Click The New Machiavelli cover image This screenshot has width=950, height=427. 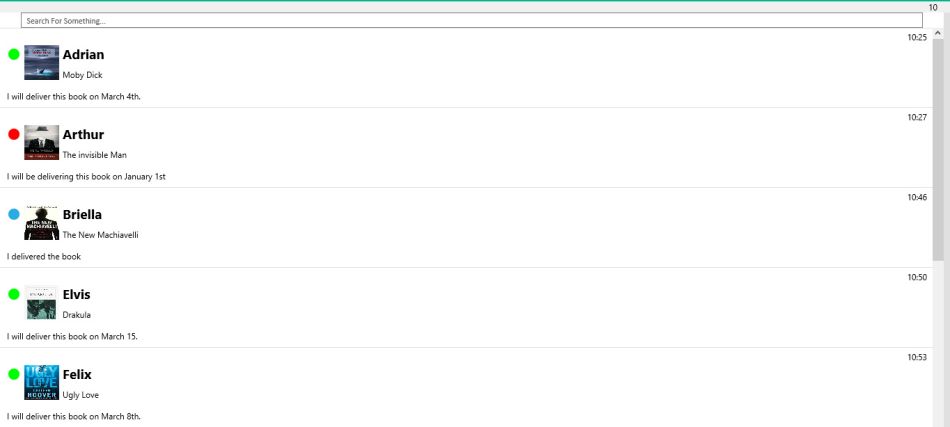pyautogui.click(x=41, y=223)
